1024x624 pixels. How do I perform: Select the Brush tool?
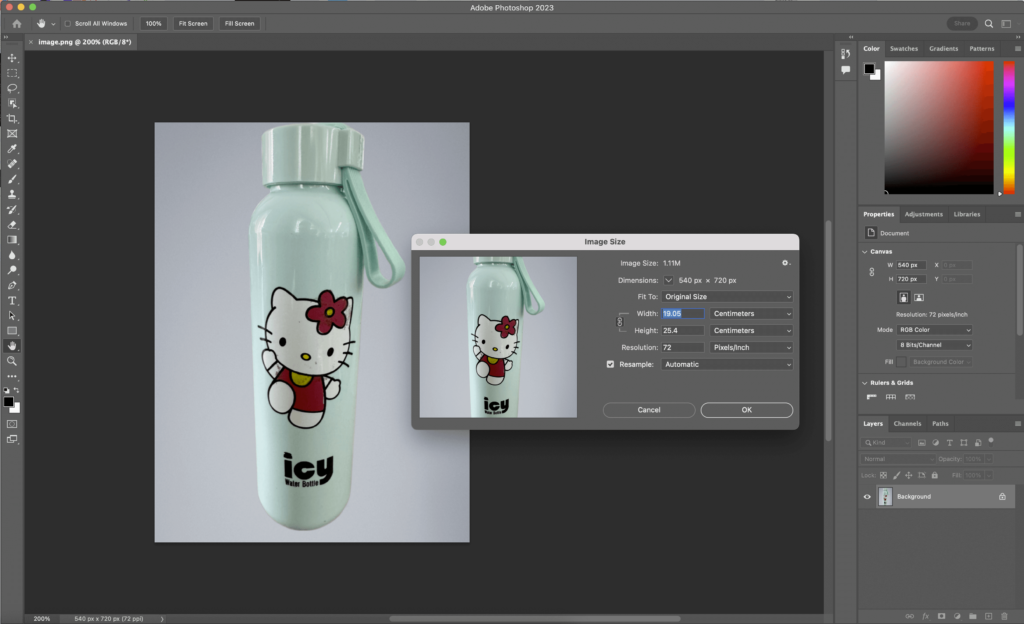click(12, 179)
